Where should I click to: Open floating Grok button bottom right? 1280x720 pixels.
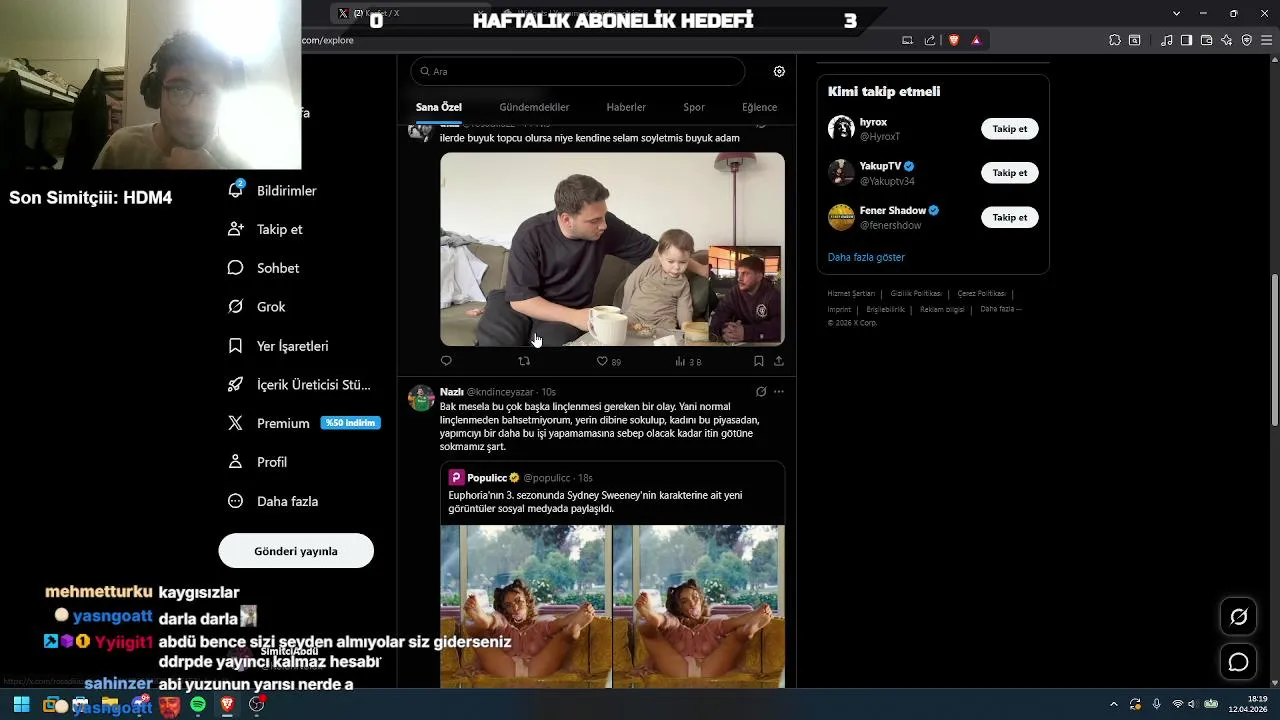[1238, 617]
